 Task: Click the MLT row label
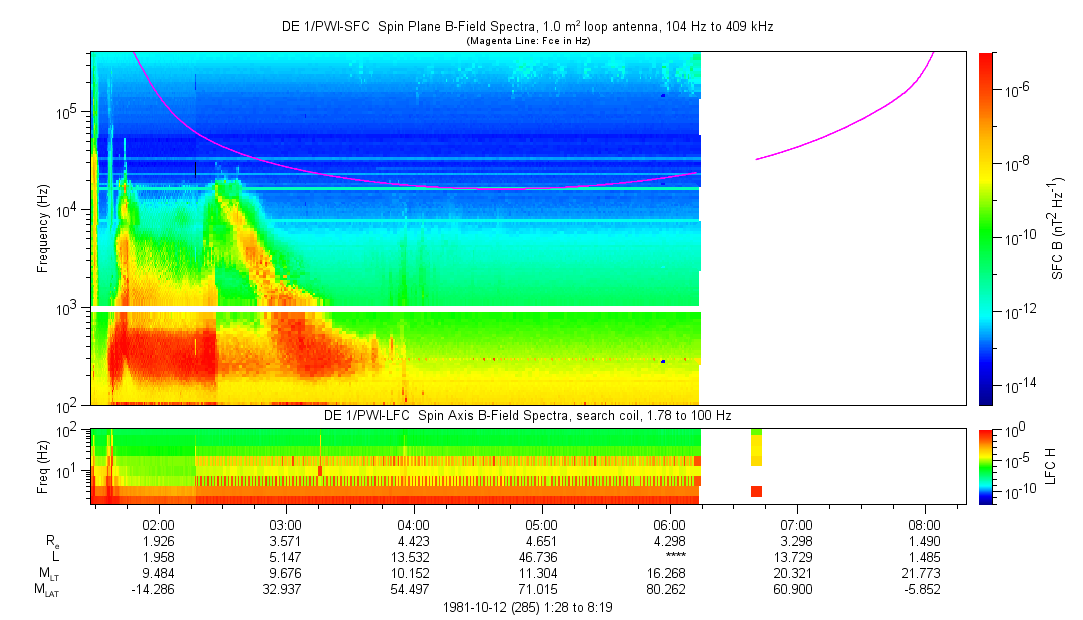point(46,571)
